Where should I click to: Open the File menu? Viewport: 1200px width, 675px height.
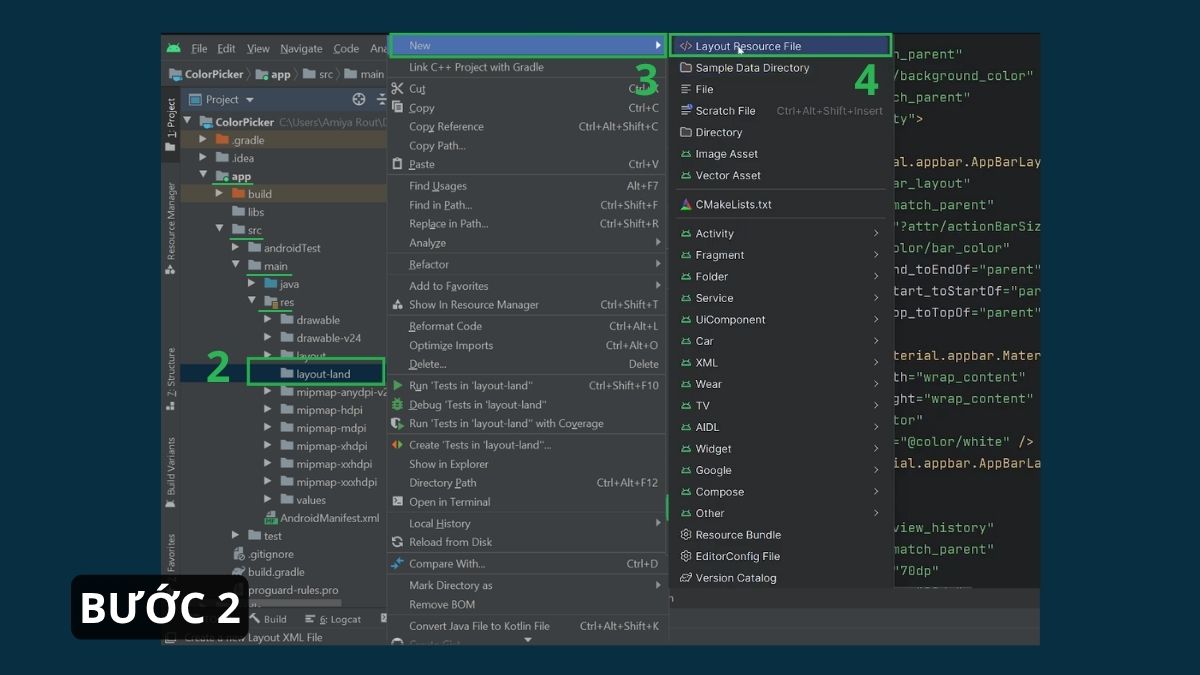[199, 48]
